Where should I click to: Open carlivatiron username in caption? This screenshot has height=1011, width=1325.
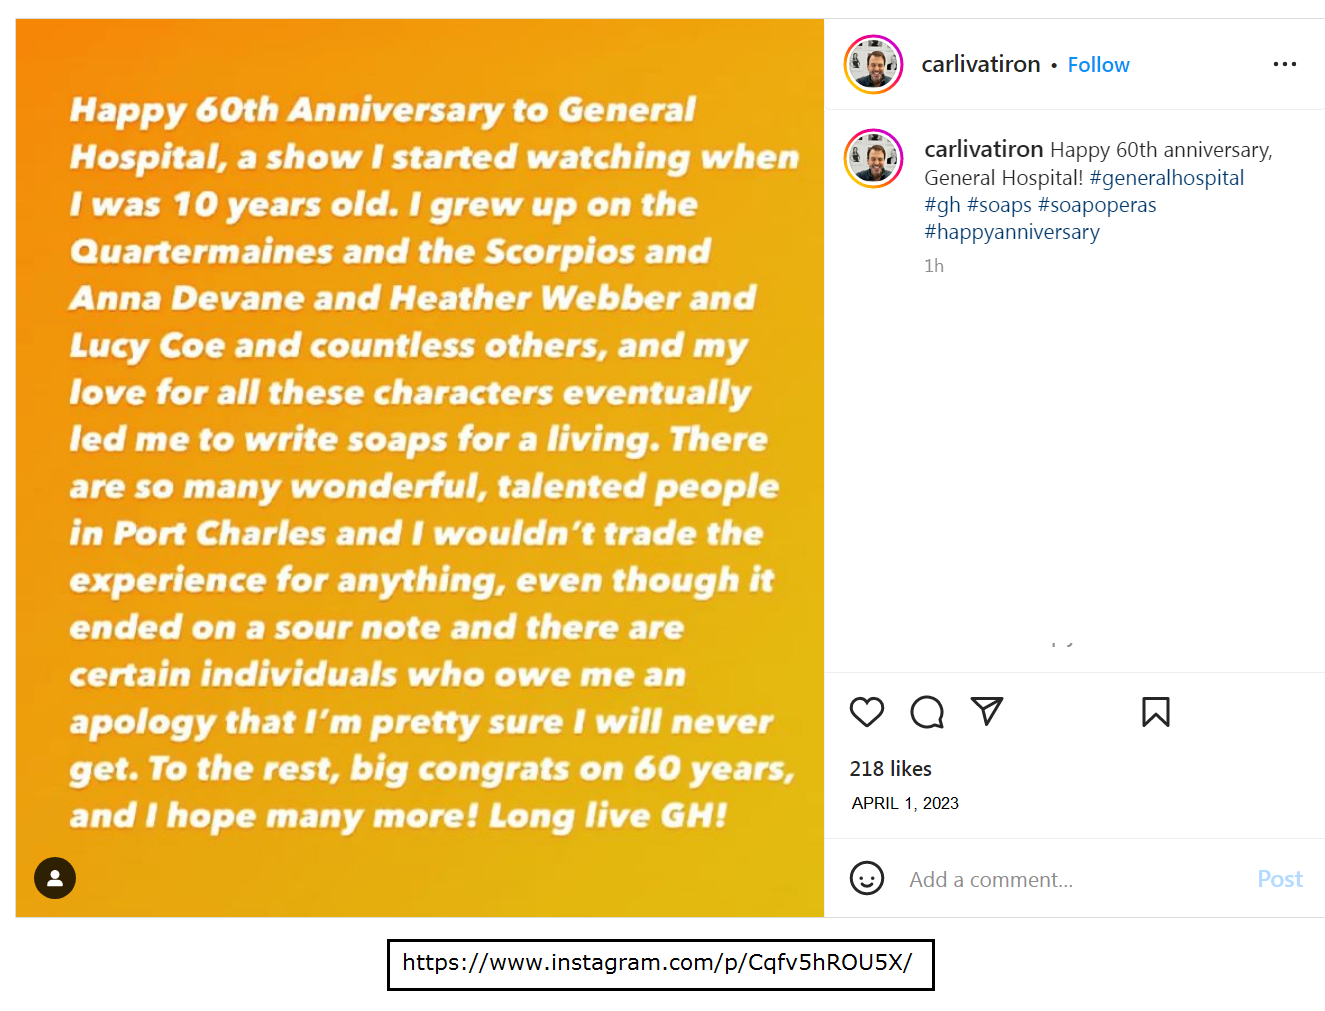point(983,149)
